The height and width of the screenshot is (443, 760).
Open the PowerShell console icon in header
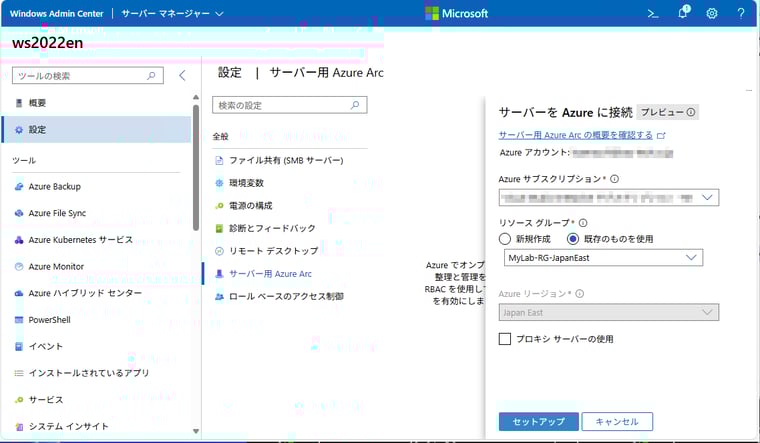pos(653,14)
